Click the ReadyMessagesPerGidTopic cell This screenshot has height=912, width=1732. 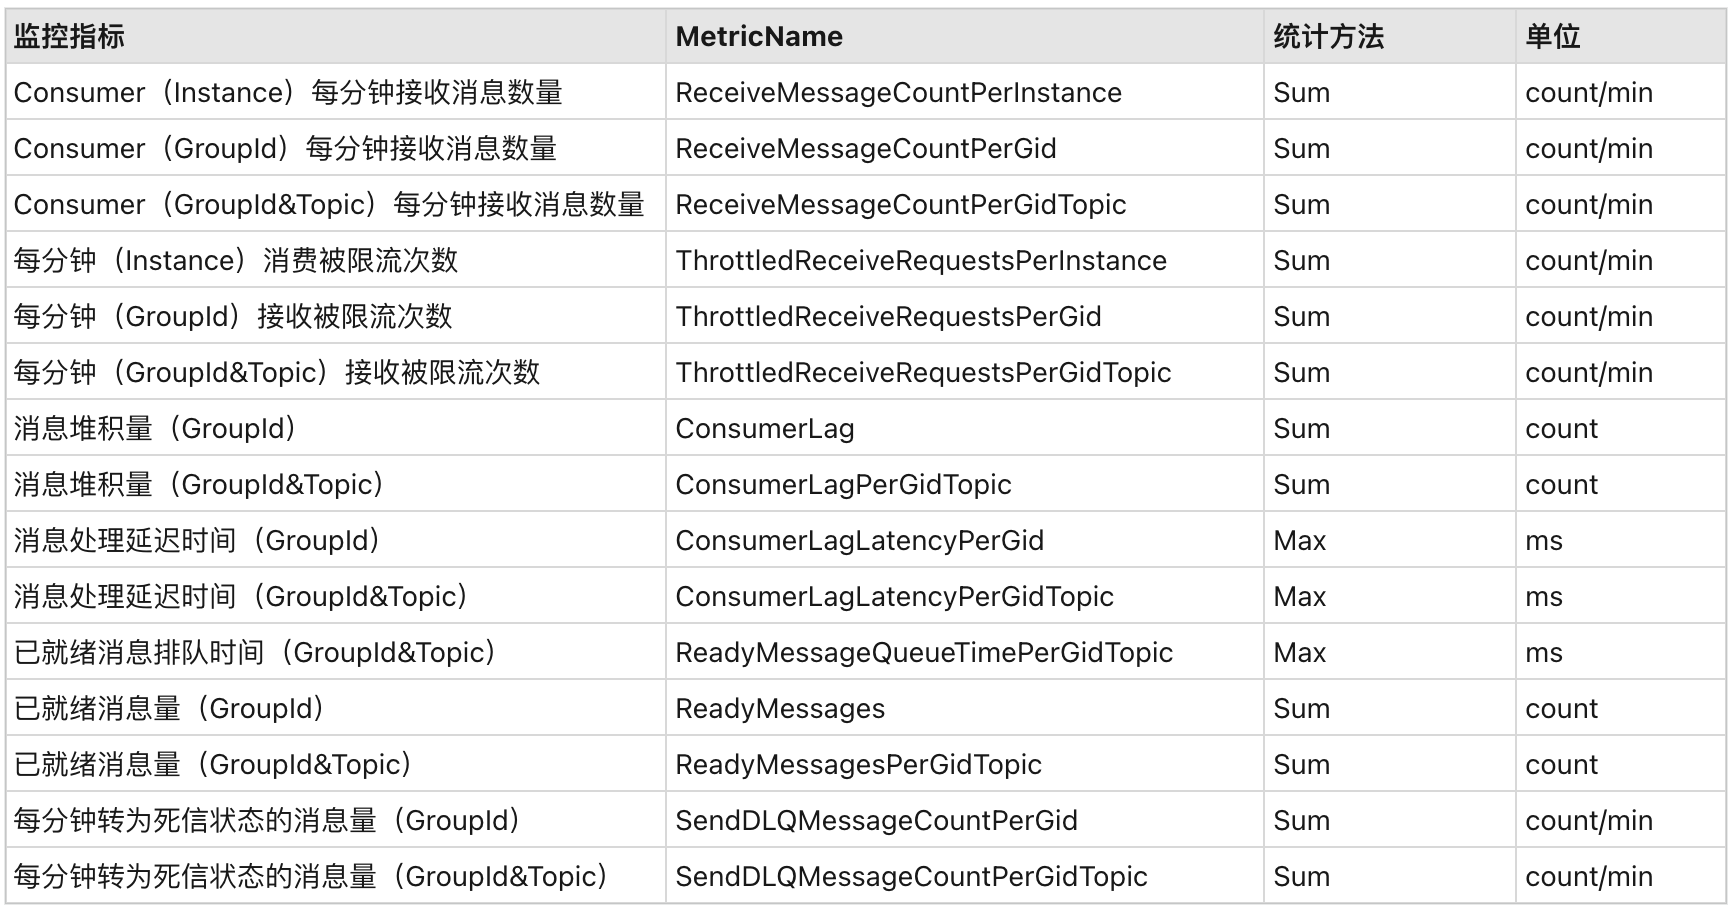click(x=858, y=765)
